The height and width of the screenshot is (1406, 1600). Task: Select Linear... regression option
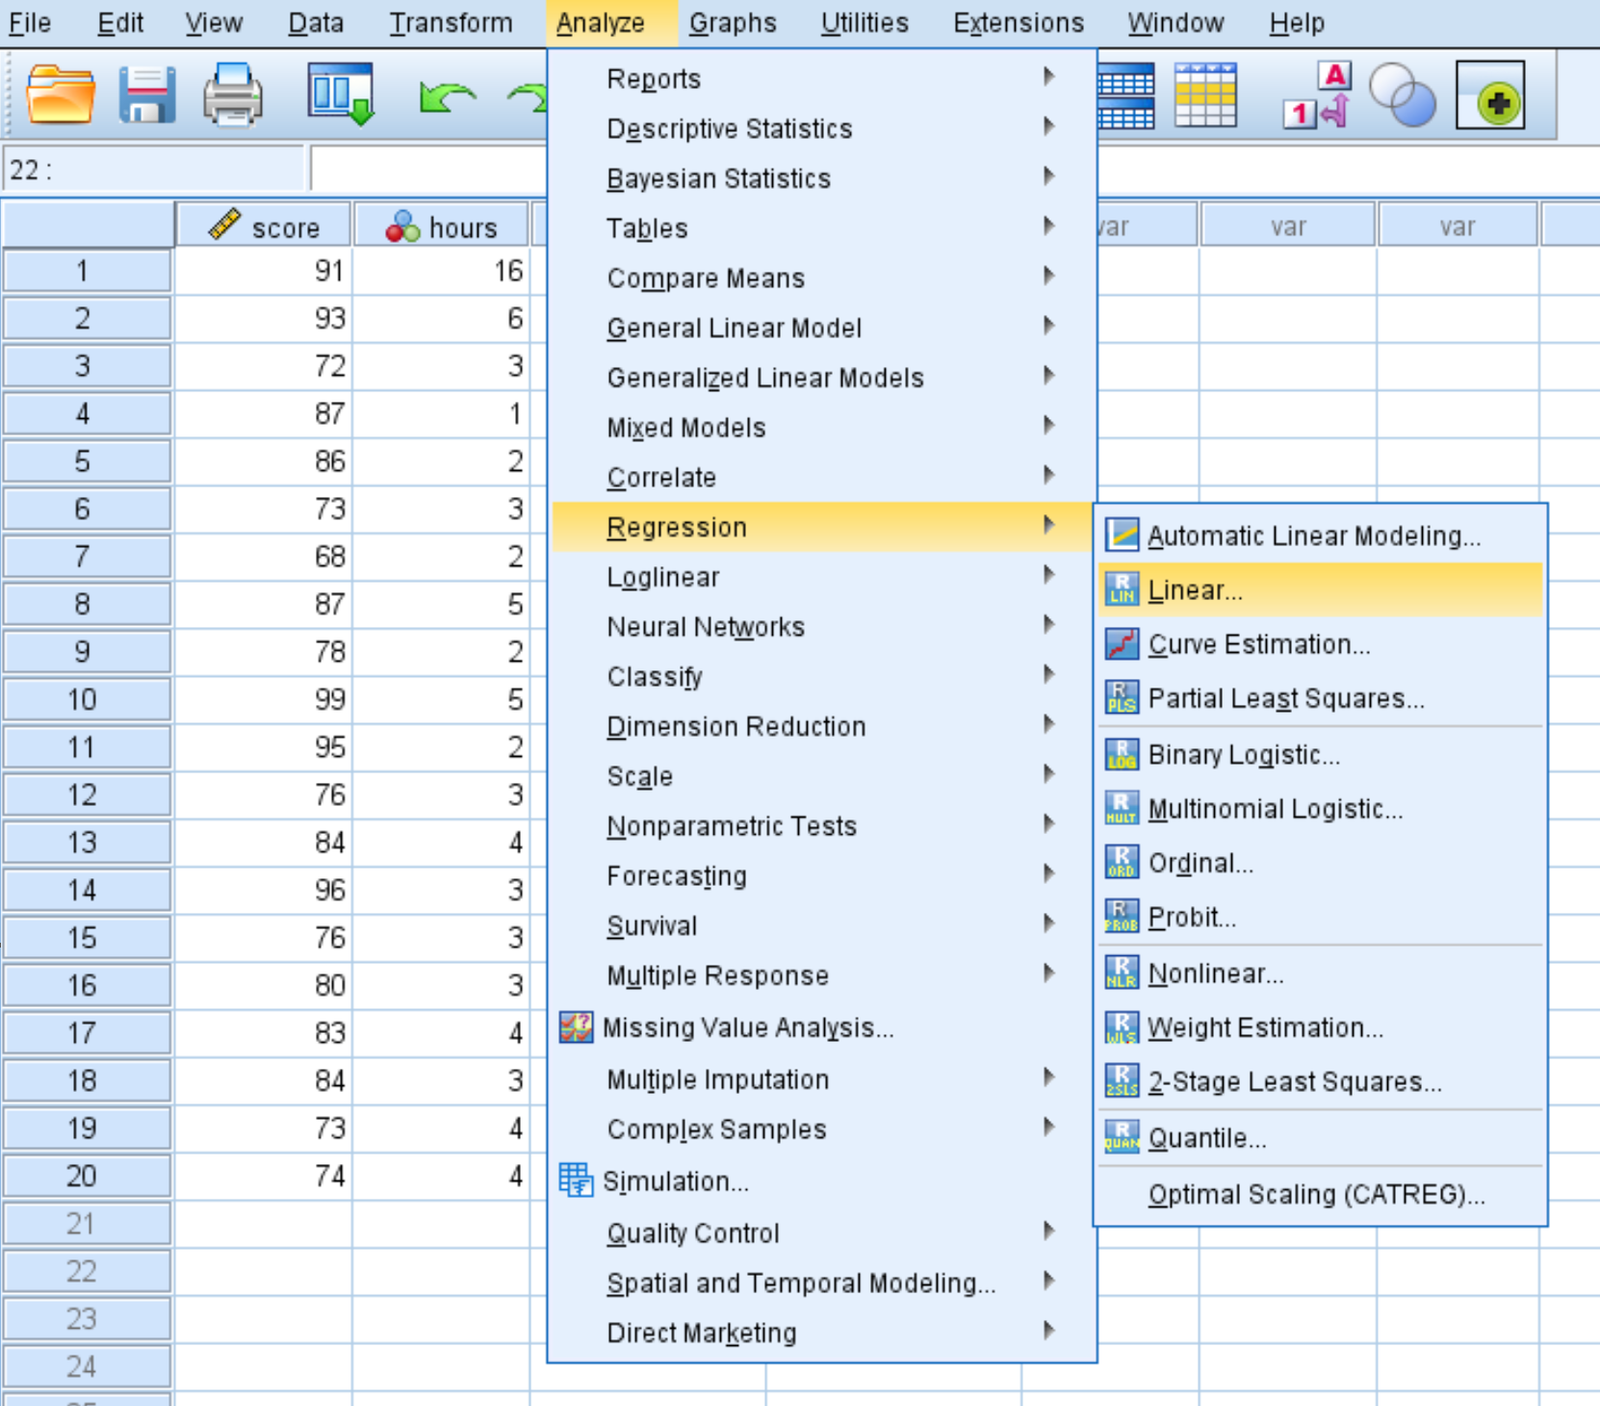coord(1320,589)
